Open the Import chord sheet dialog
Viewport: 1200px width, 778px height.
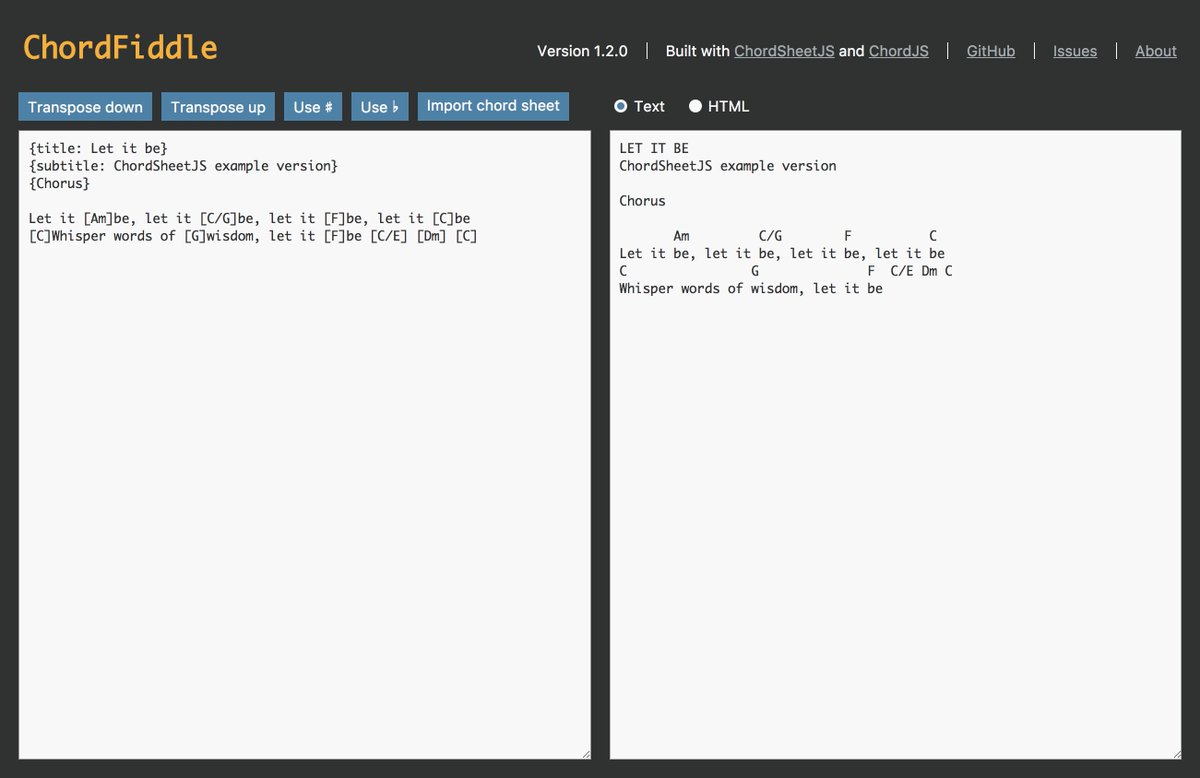tap(493, 106)
